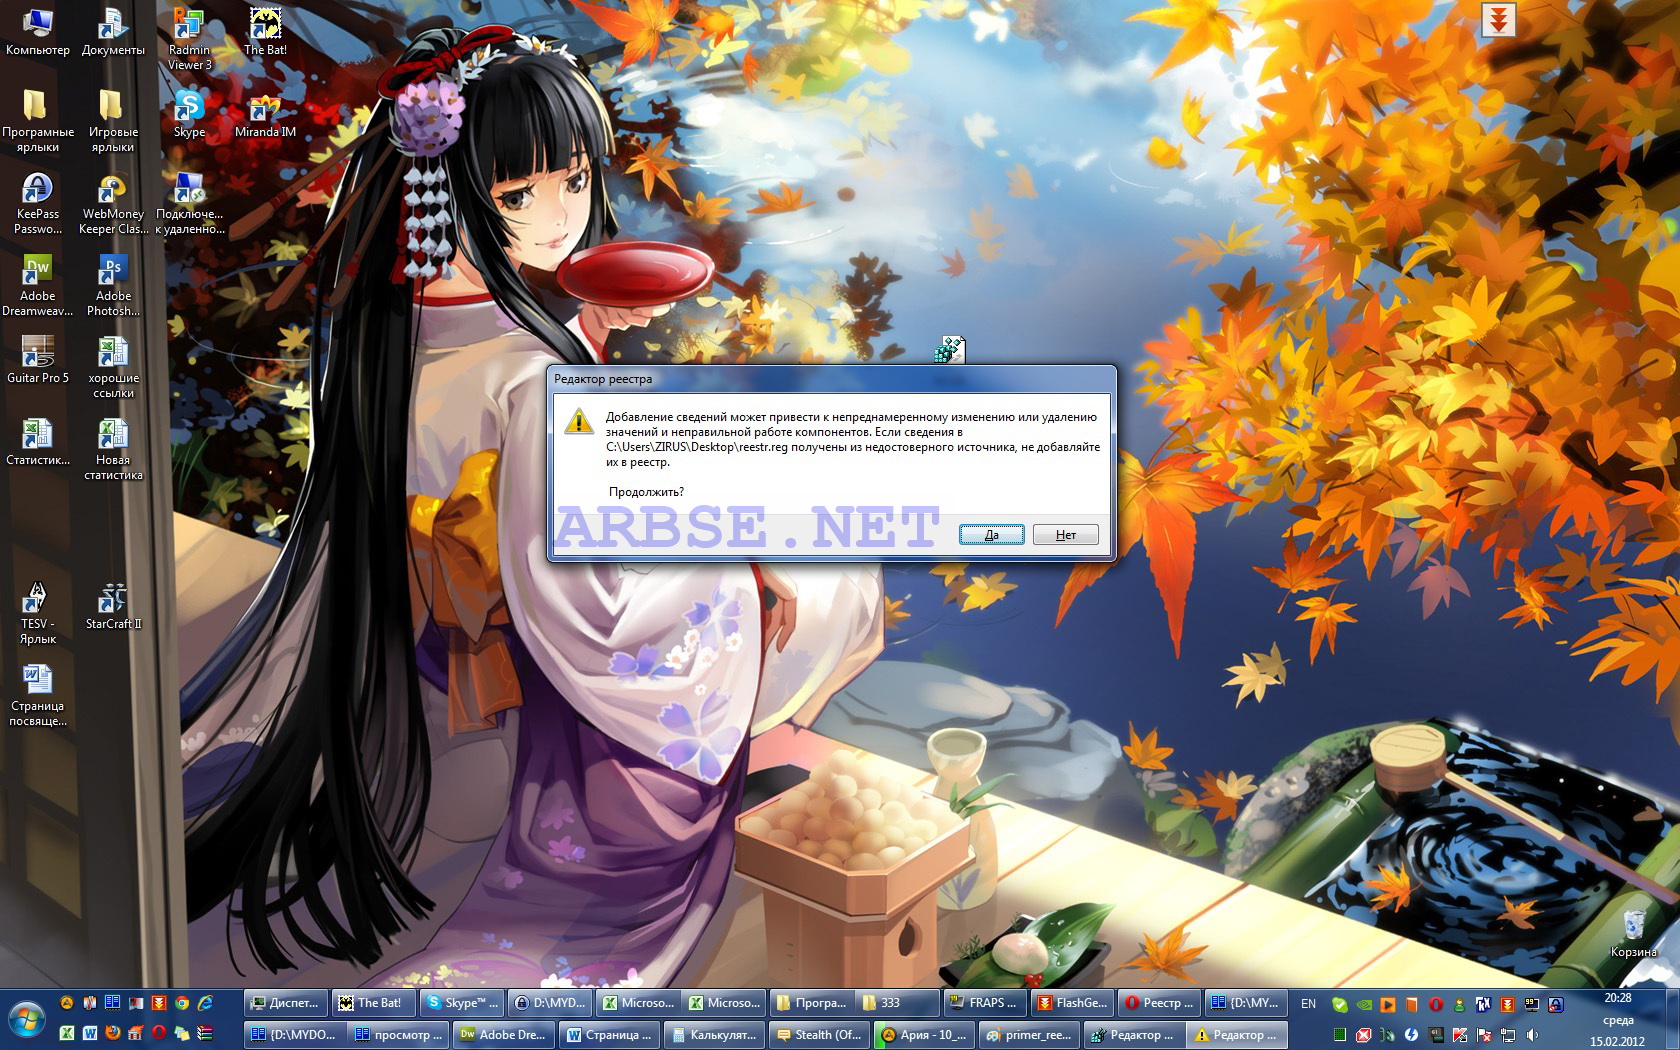Viewport: 1680px width, 1050px height.
Task: Open the Статистик... Excel file
Action: pos(37,442)
